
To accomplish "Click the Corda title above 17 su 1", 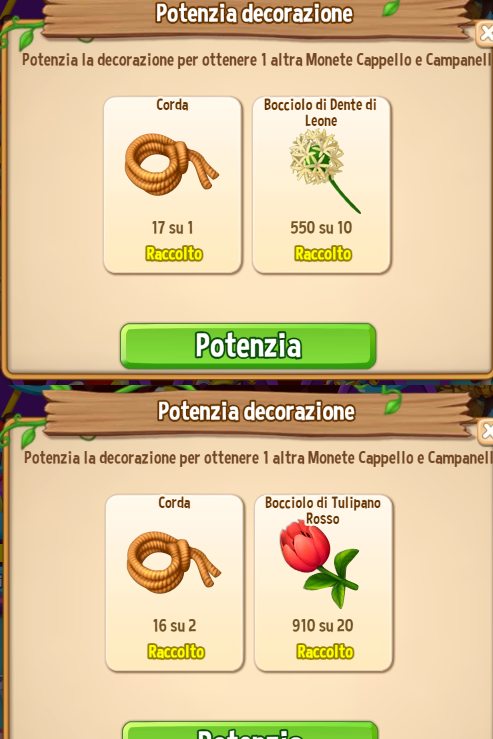I will tap(172, 105).
